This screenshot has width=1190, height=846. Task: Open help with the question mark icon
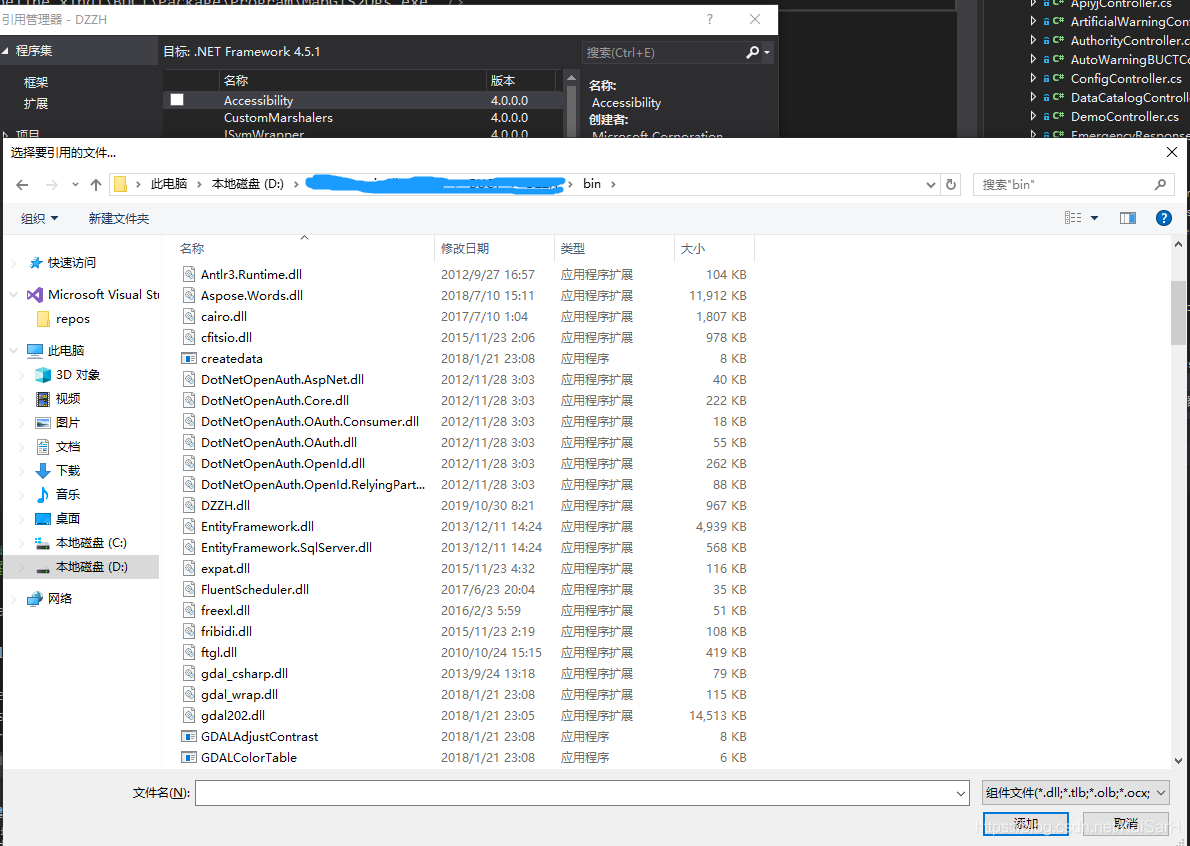[x=1163, y=219]
